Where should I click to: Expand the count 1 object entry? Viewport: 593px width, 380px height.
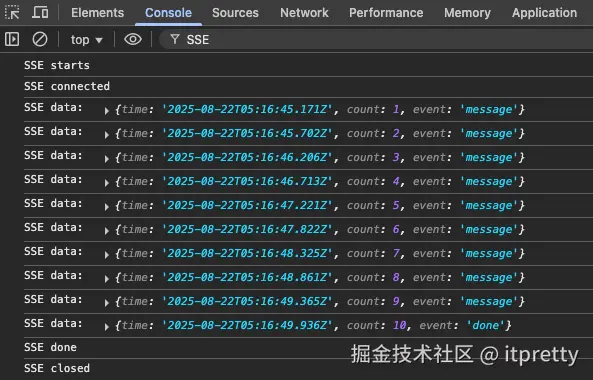coord(107,110)
